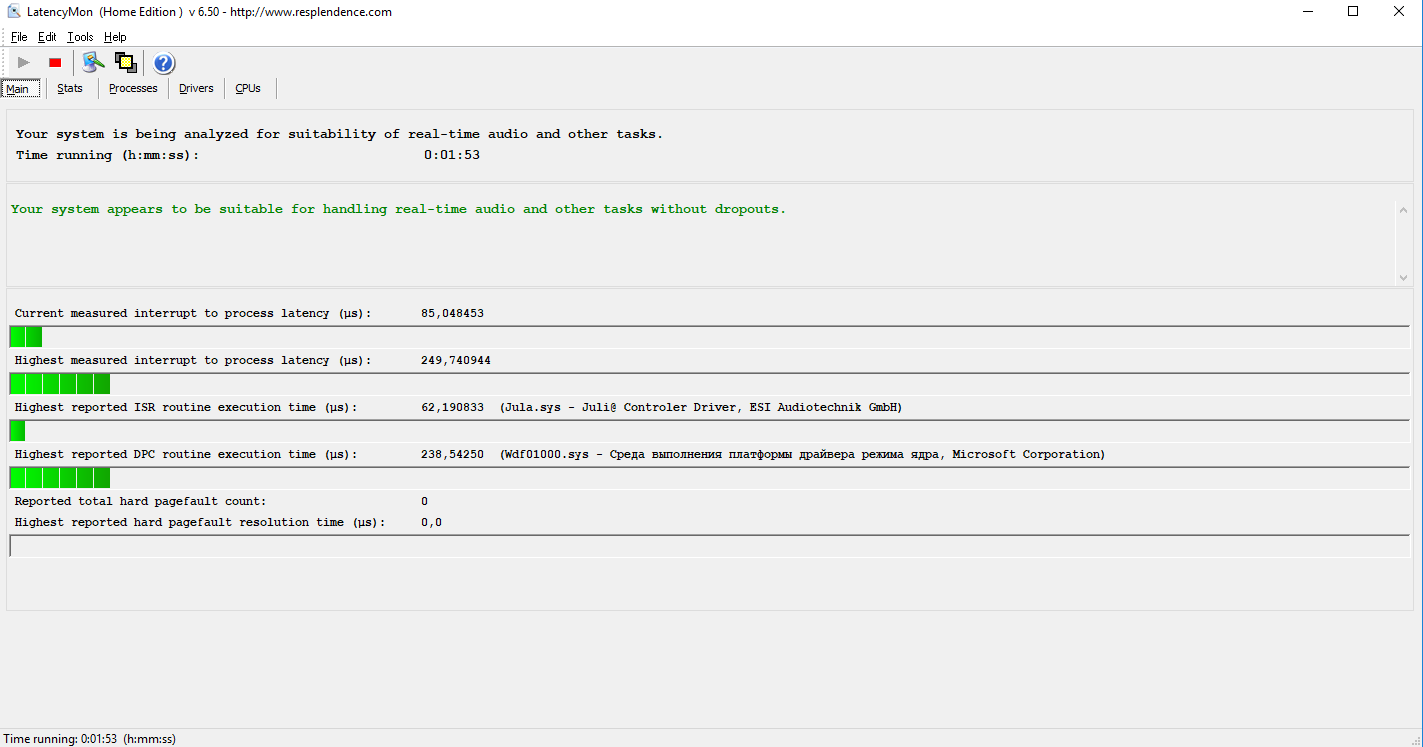This screenshot has height=747, width=1423.
Task: Open the Help menu
Action: 115,37
